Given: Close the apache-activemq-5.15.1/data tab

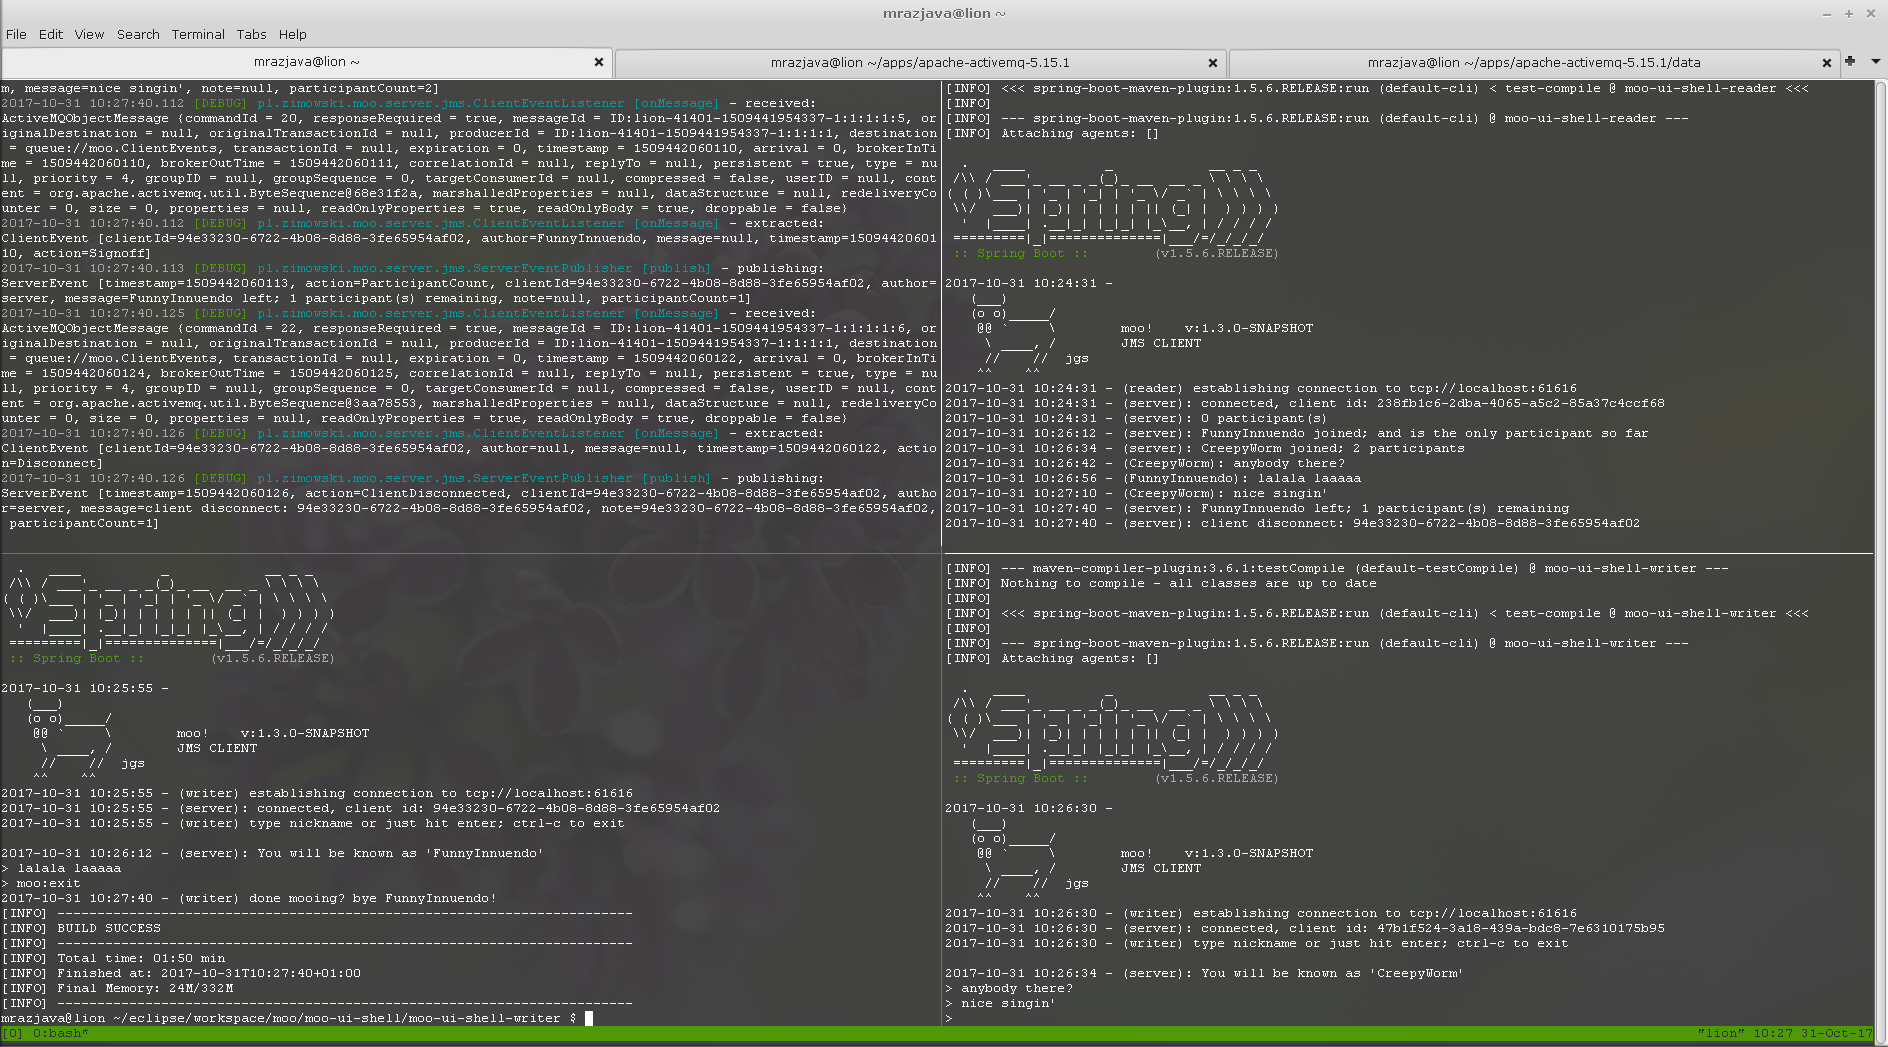Looking at the screenshot, I should [1827, 63].
